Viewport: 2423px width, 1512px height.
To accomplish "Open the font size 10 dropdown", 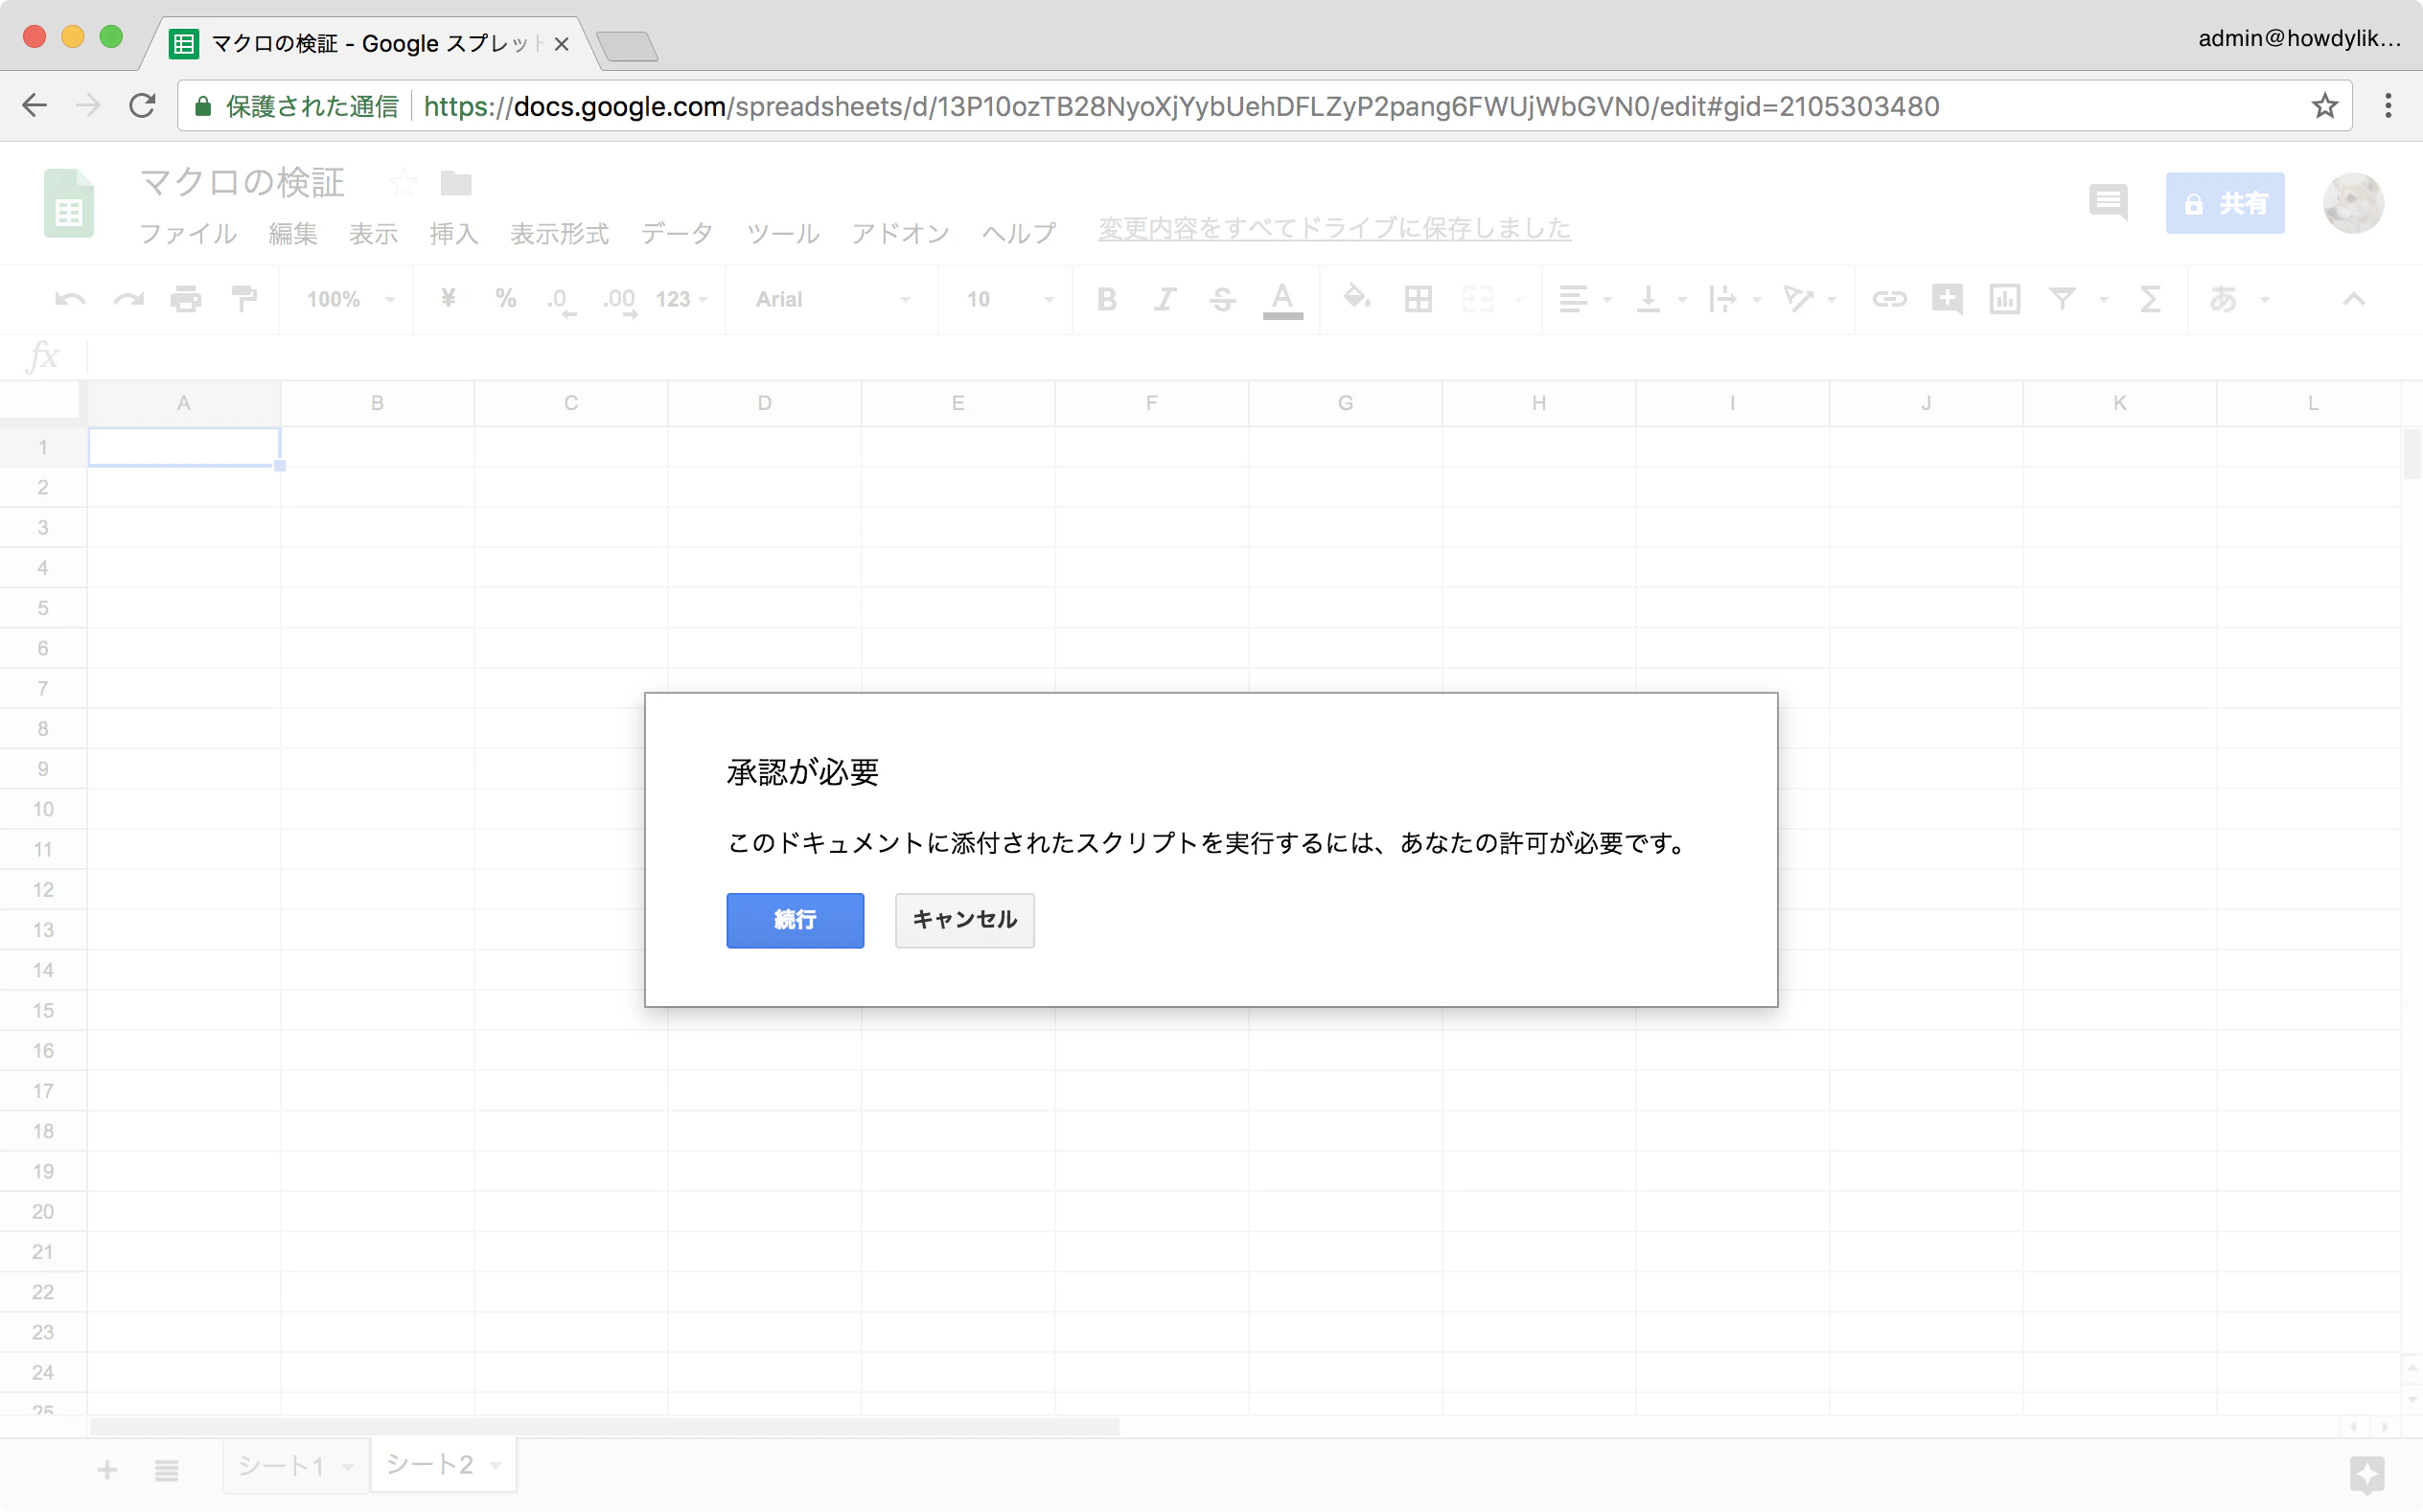I will (x=1008, y=299).
